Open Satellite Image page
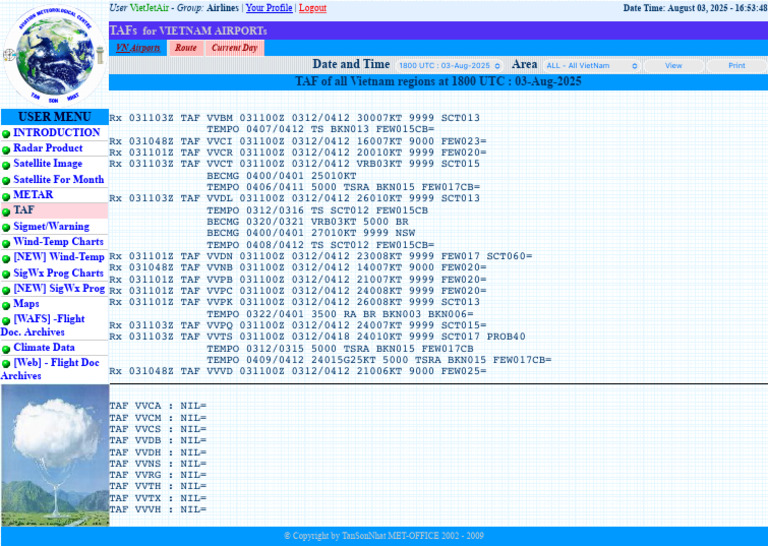Image resolution: width=768 pixels, height=546 pixels. (48, 164)
